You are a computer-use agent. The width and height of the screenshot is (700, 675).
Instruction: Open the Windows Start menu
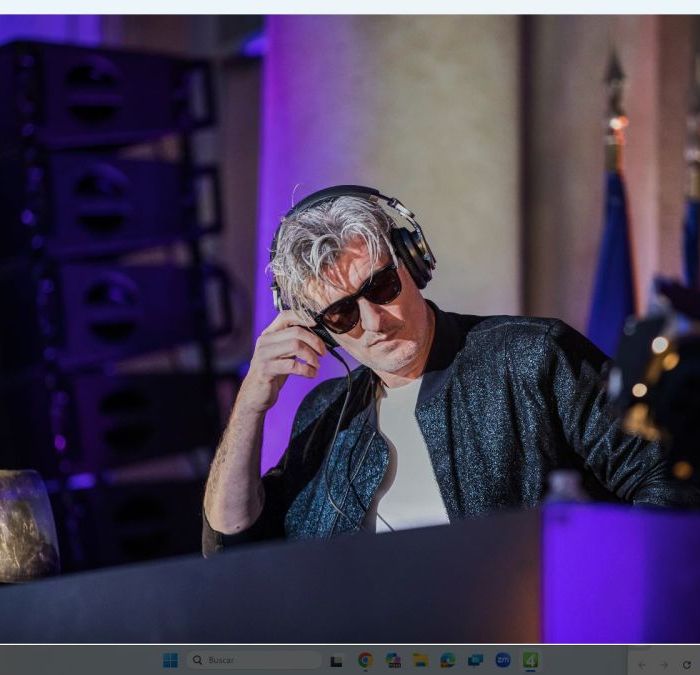[170, 660]
